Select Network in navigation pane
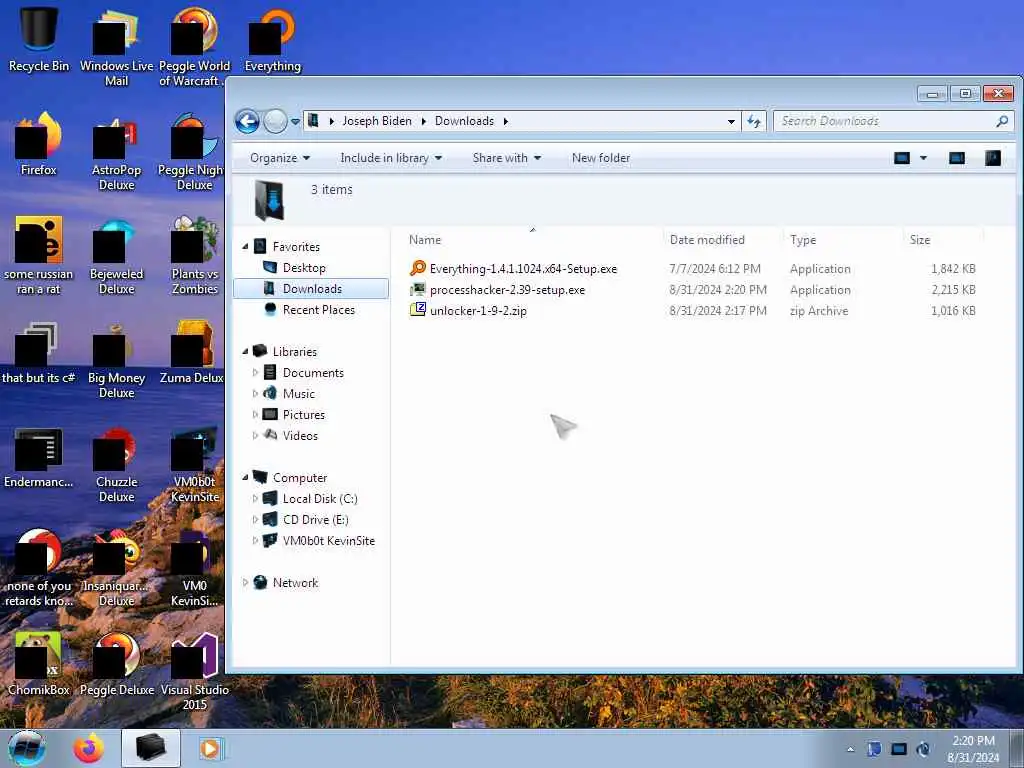Screen dimensions: 1024x768 coord(295,583)
